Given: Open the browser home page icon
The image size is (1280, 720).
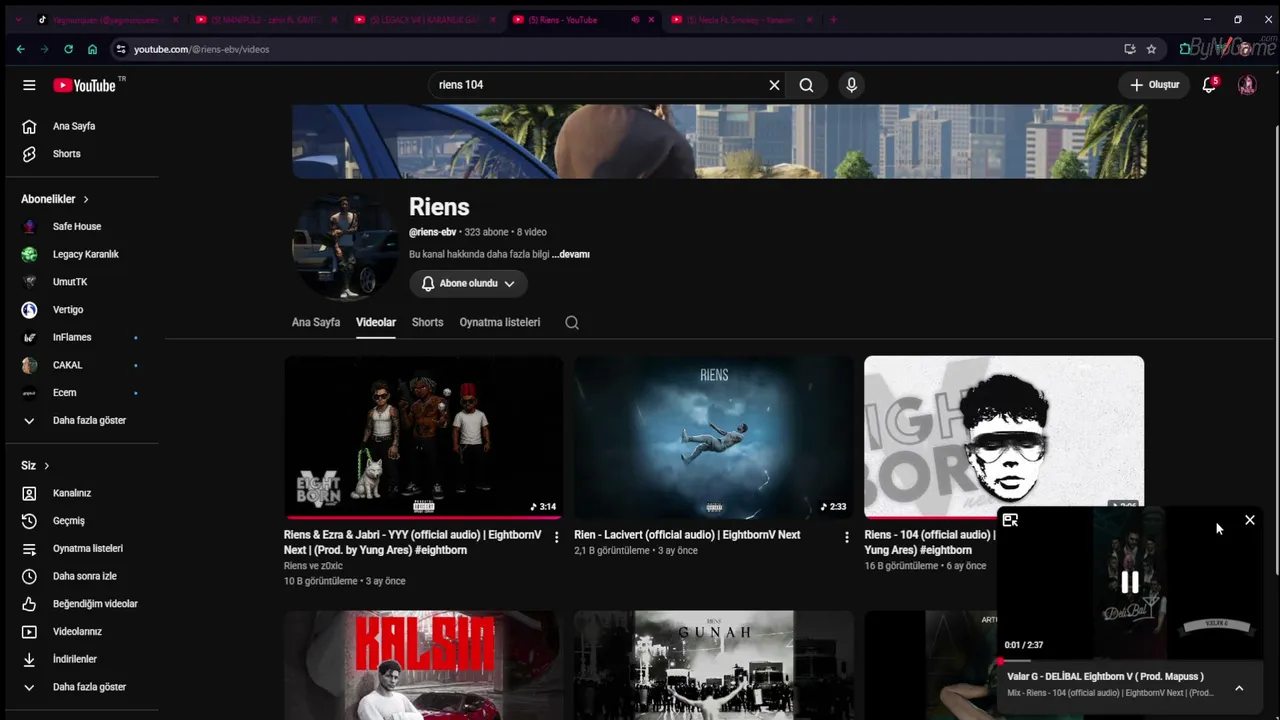Looking at the screenshot, I should 92,49.
